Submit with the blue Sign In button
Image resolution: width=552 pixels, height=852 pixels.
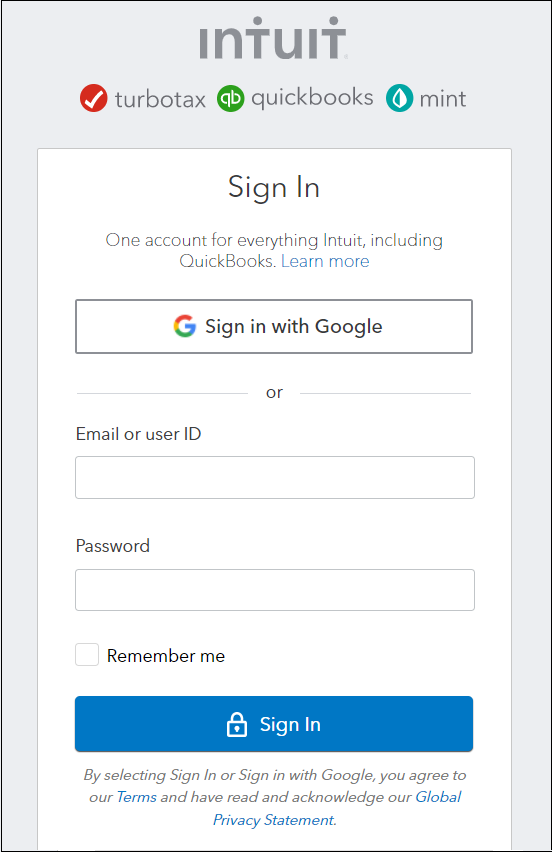[x=274, y=724]
